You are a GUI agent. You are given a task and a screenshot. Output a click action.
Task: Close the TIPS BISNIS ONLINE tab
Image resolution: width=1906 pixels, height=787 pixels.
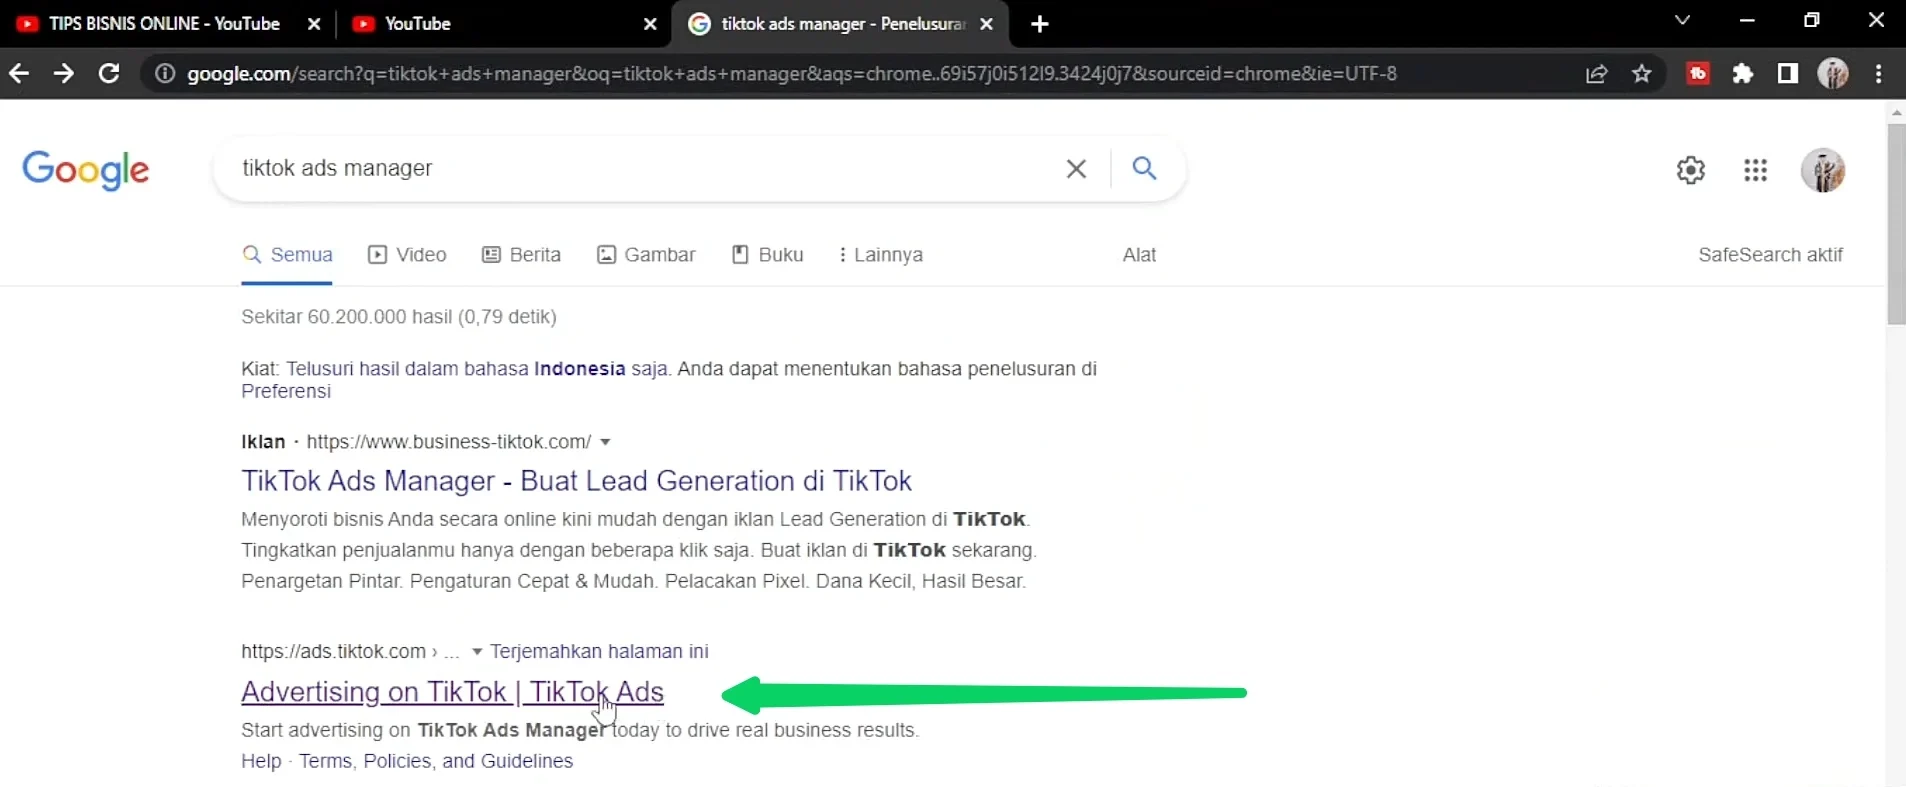pyautogui.click(x=314, y=24)
